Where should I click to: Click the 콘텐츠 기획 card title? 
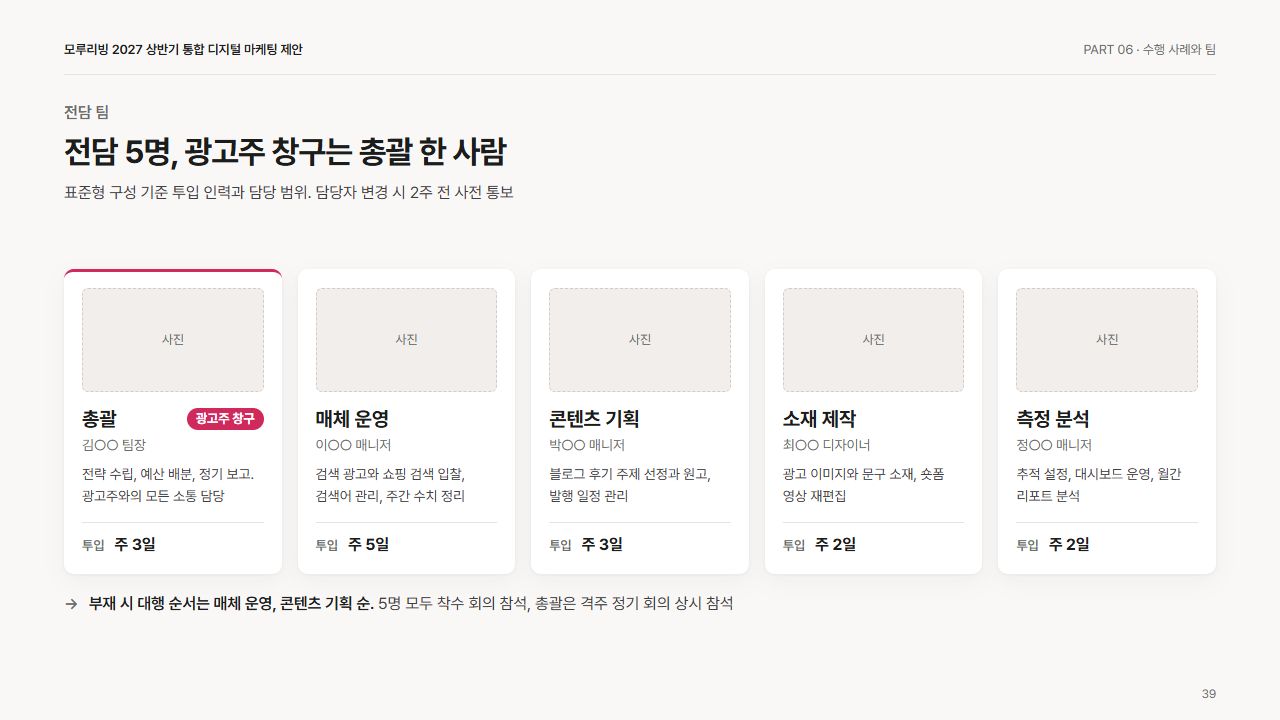click(594, 419)
